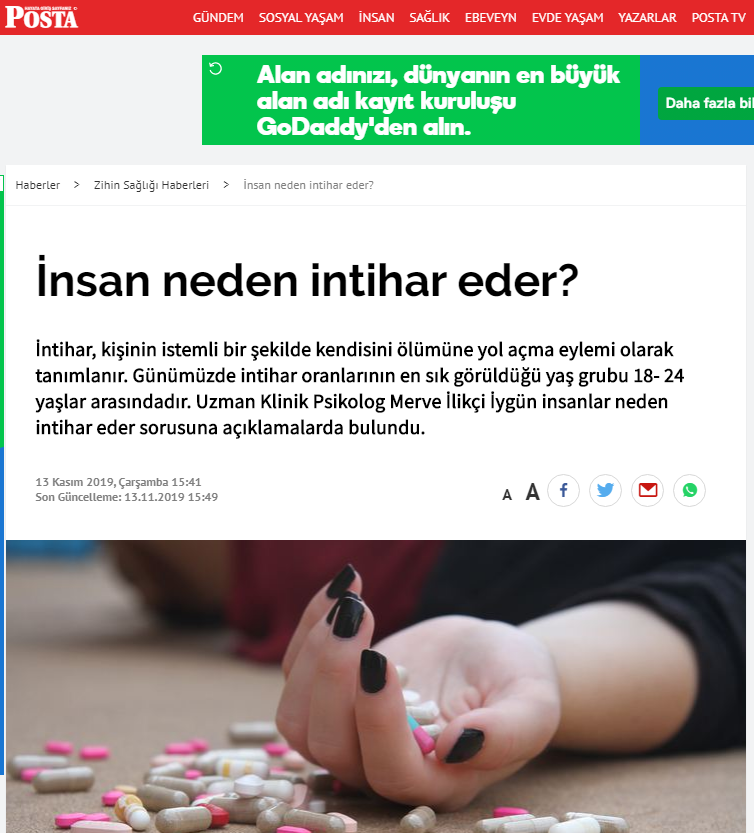Image resolution: width=754 pixels, height=833 pixels.
Task: Open EVDE YAŞAM section
Action: click(x=567, y=18)
